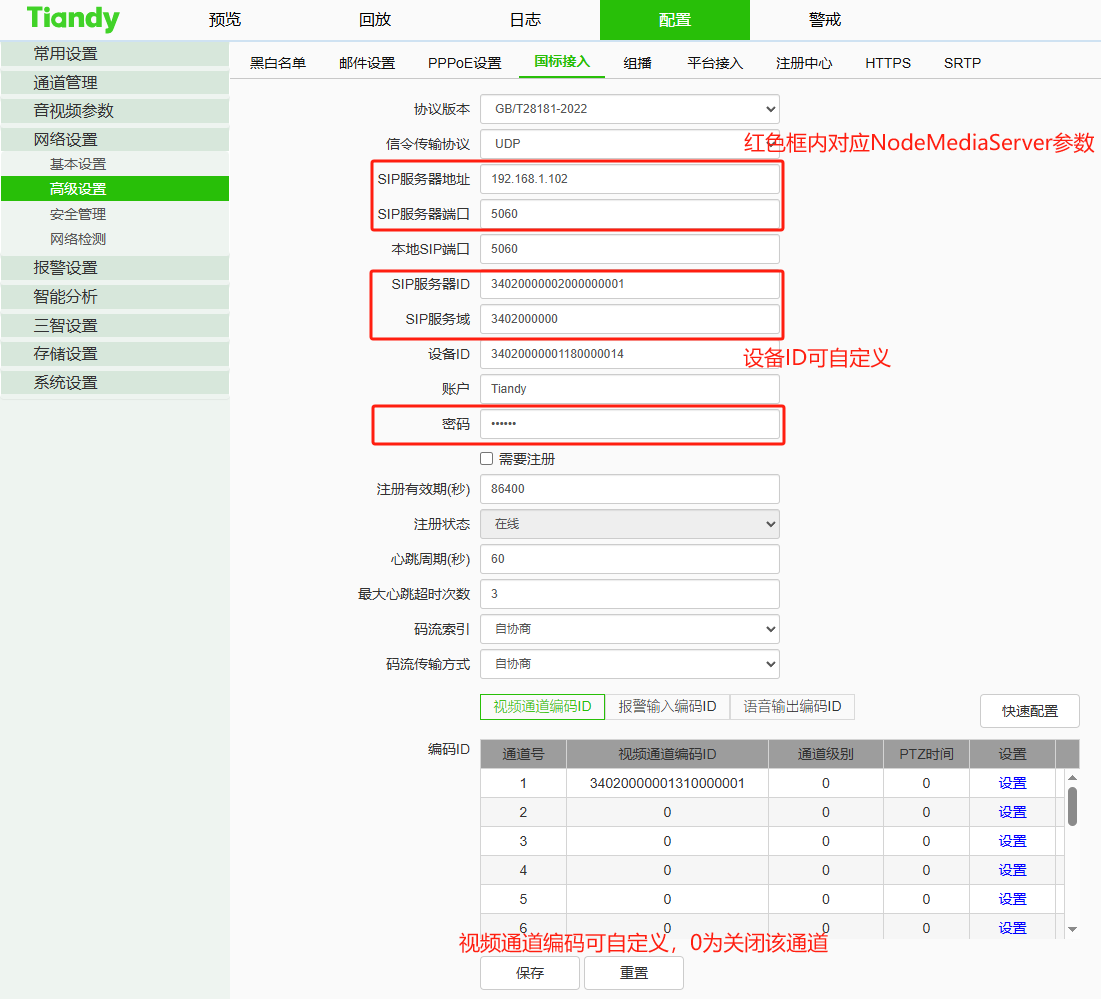
Task: Open the 警戒 top tab
Action: click(825, 20)
